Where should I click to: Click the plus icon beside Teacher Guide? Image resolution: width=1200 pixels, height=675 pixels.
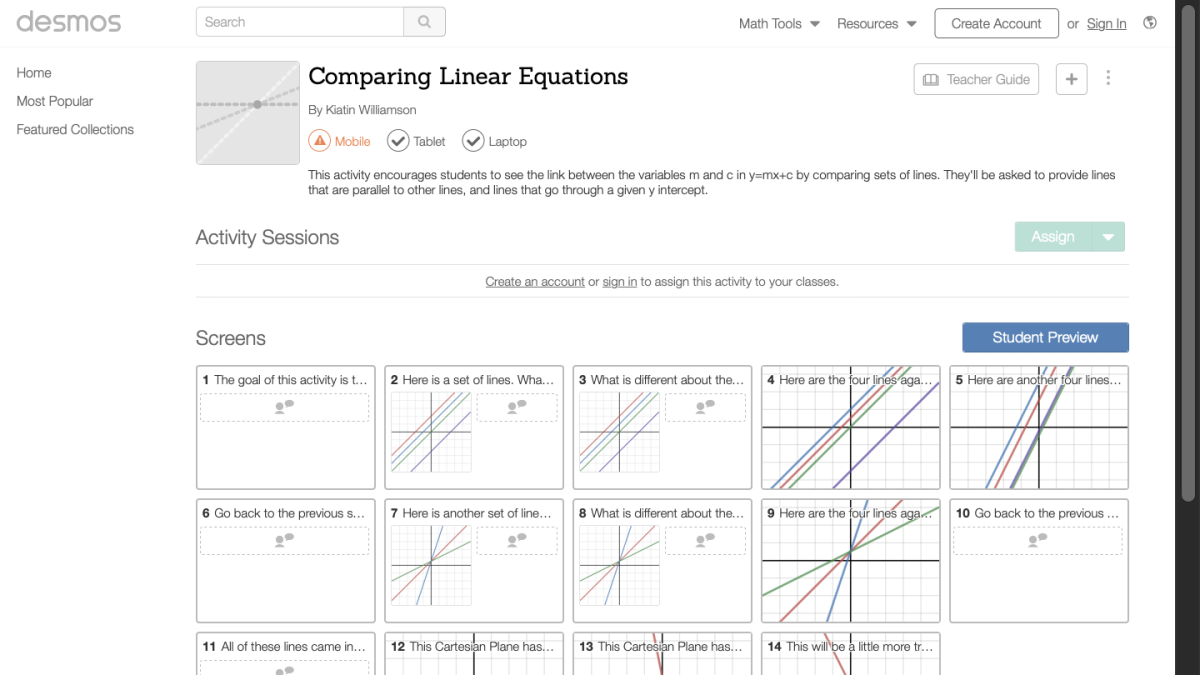pyautogui.click(x=1071, y=78)
